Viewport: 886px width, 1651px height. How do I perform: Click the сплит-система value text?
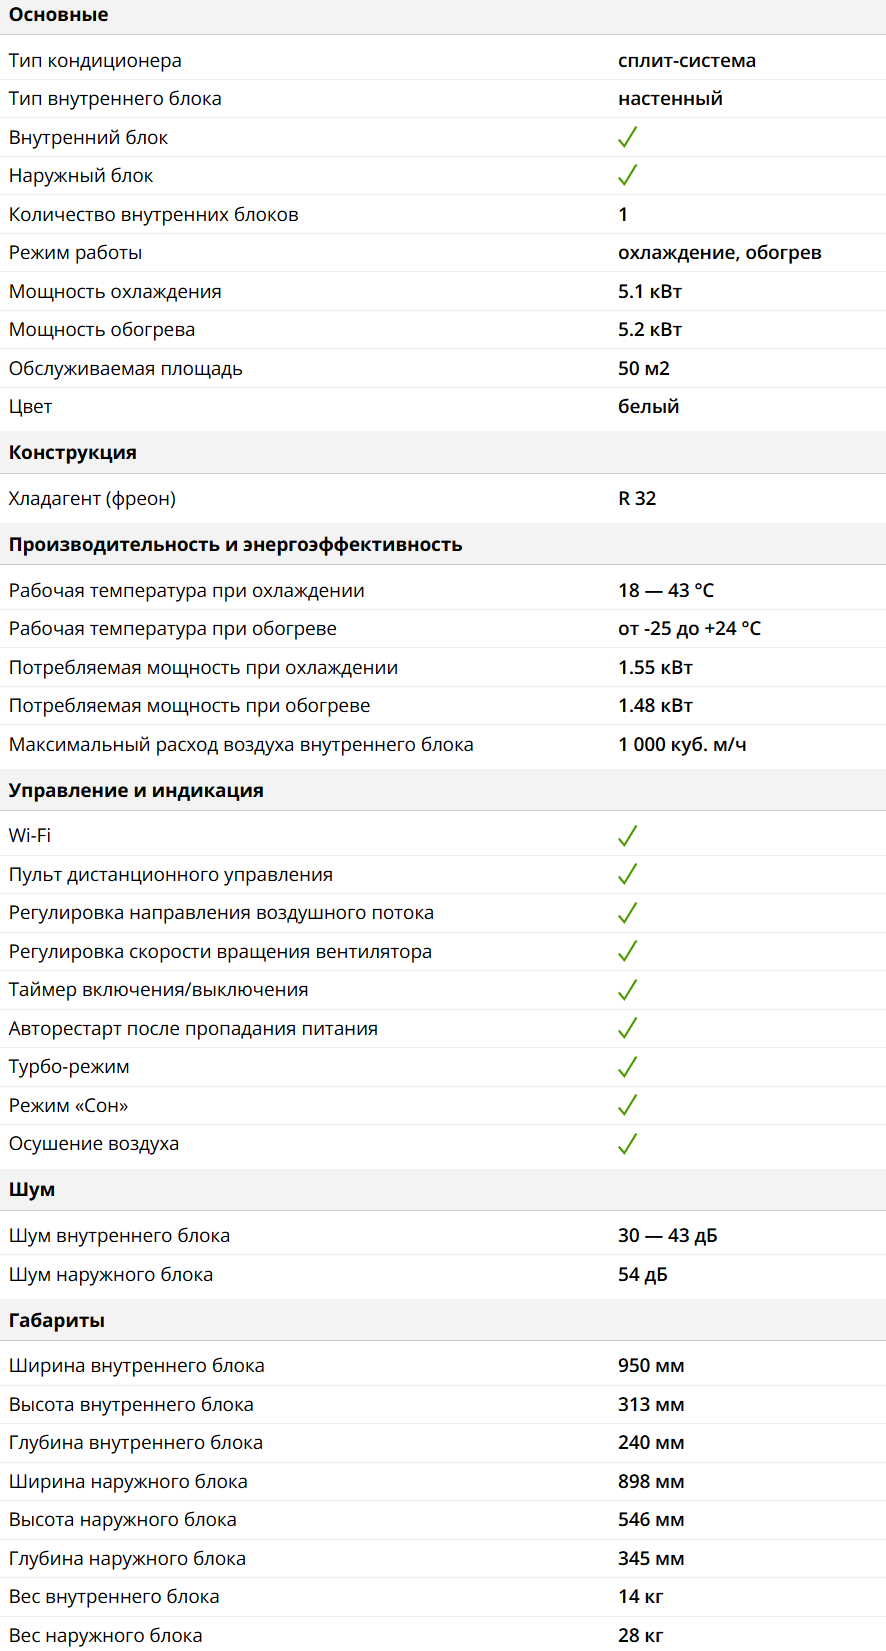click(687, 61)
